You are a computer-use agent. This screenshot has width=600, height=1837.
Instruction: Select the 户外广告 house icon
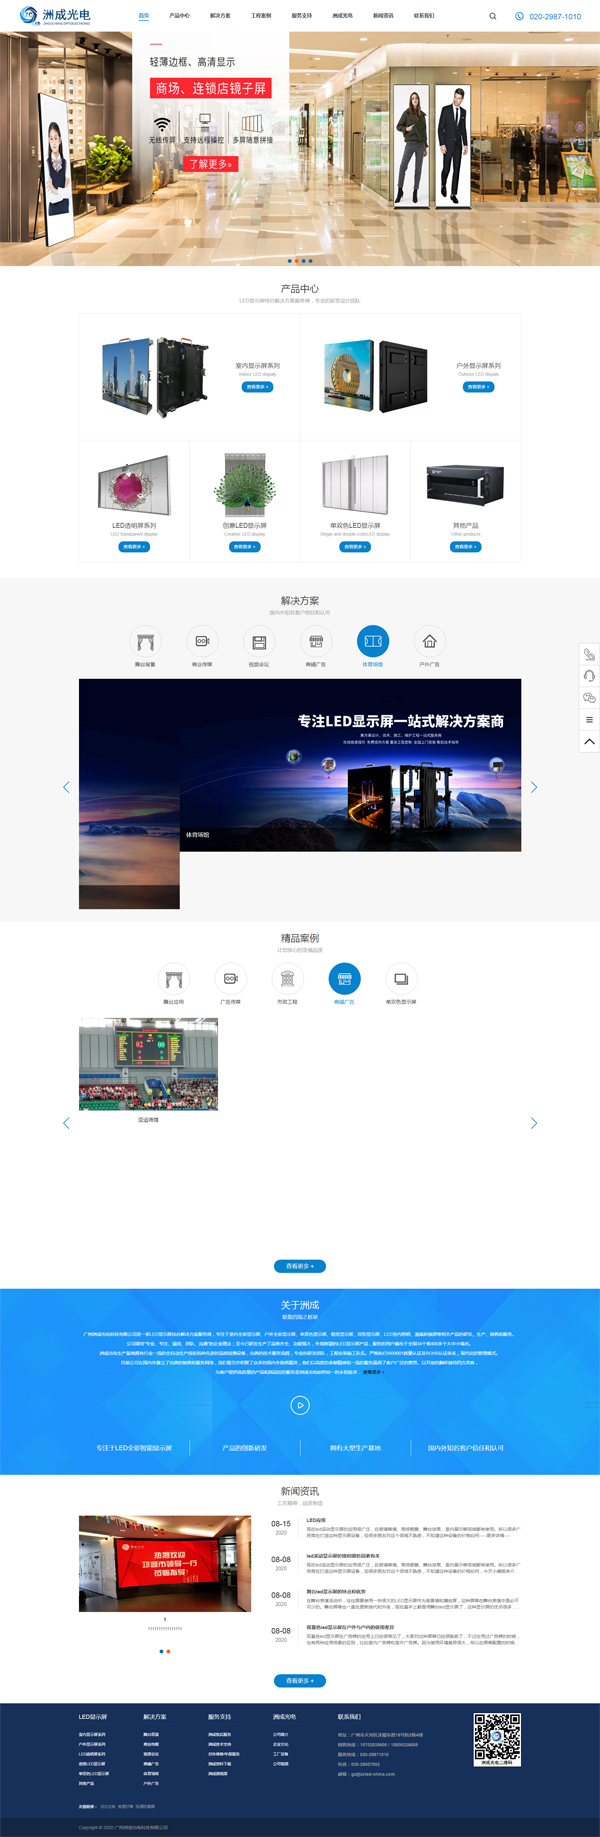pos(429,641)
